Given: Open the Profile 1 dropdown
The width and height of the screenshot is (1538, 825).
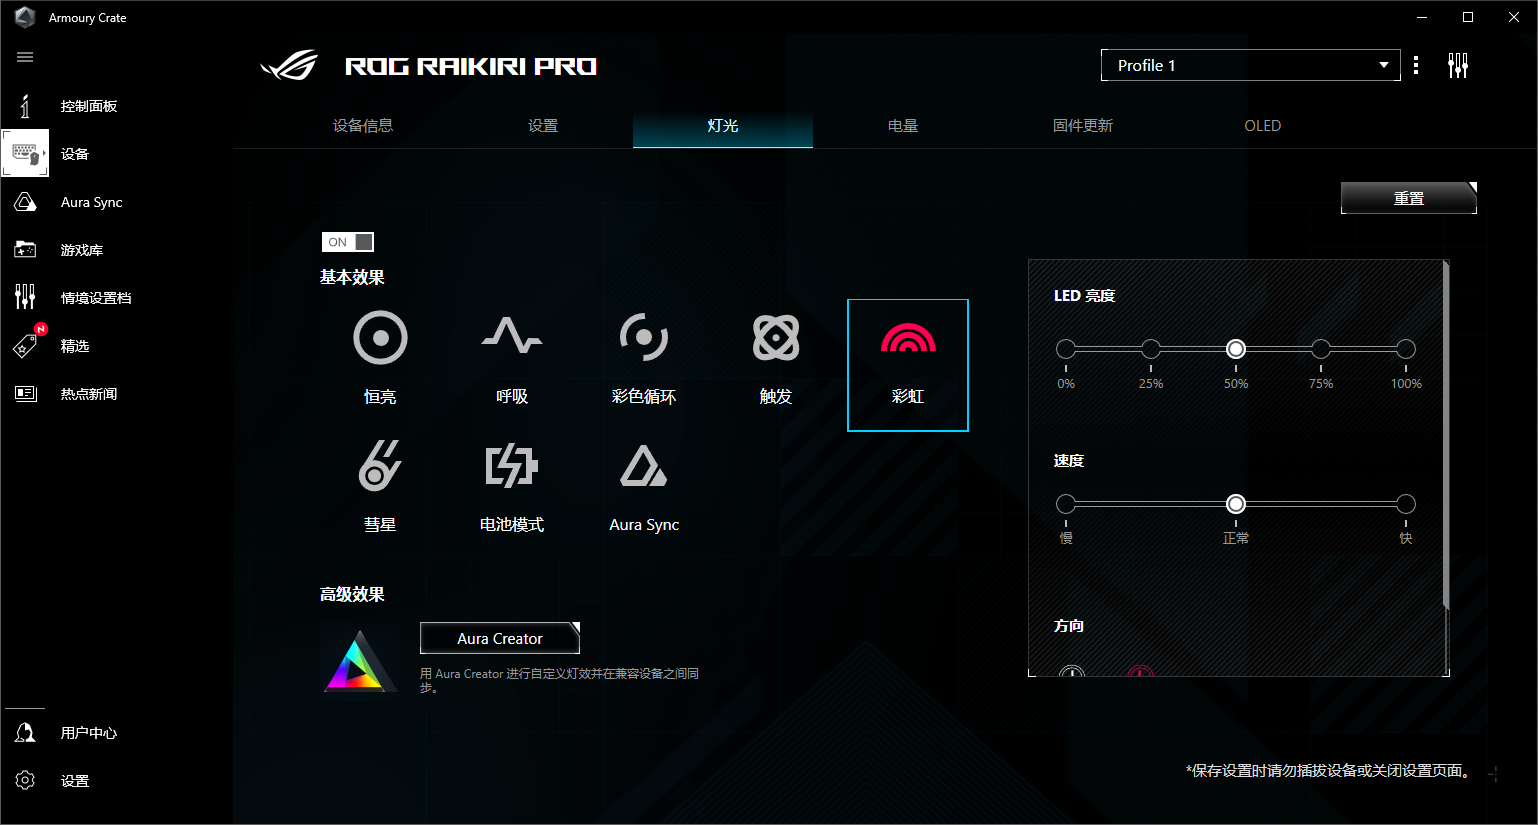Looking at the screenshot, I should coord(1250,65).
